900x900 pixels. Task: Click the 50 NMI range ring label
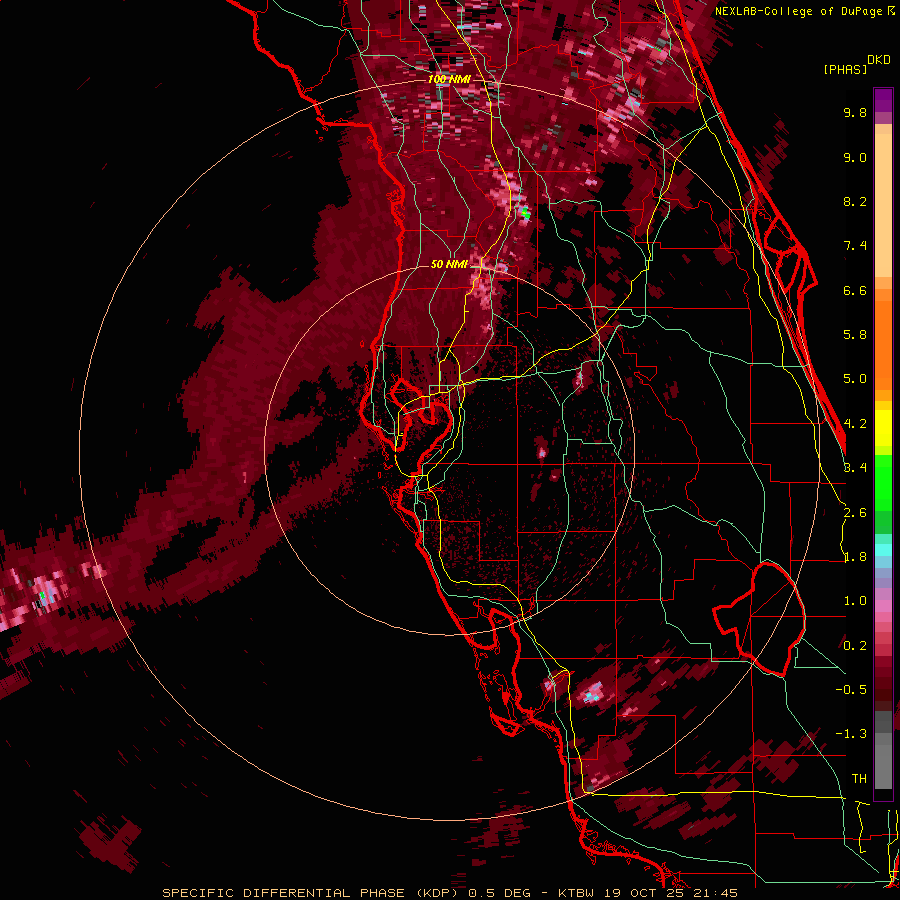tap(449, 264)
